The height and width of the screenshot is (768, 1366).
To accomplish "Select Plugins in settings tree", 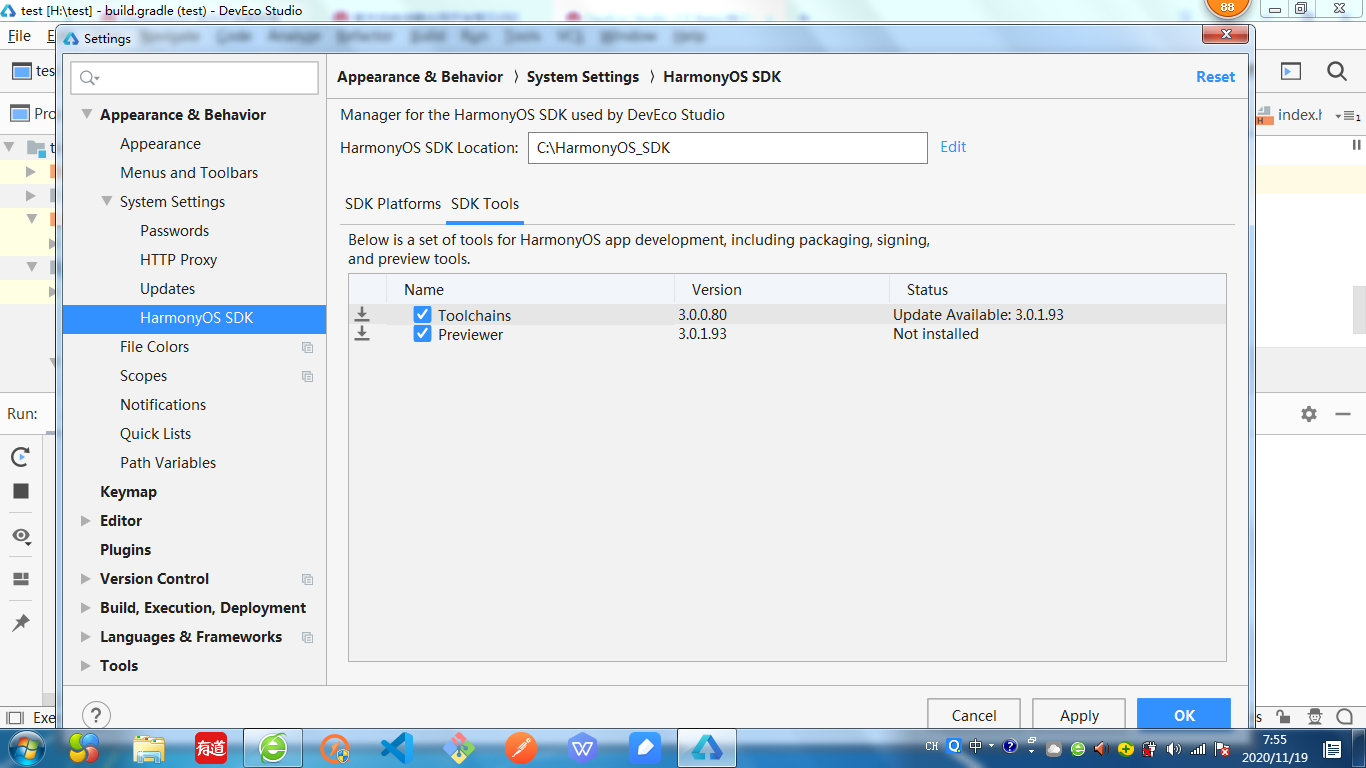I will click(x=125, y=550).
